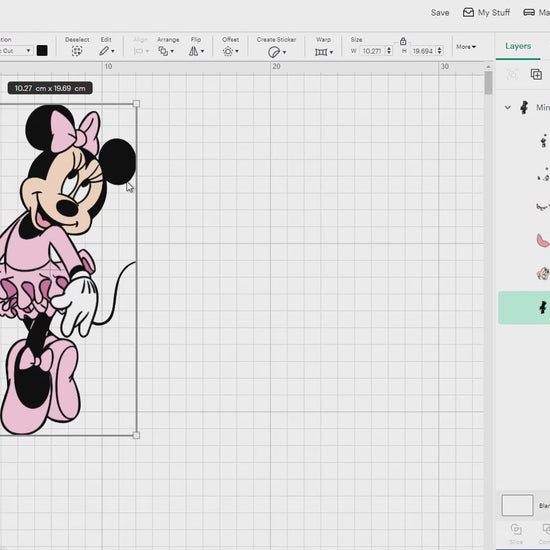Click the canvas scroll-up arrow

(x=488, y=67)
